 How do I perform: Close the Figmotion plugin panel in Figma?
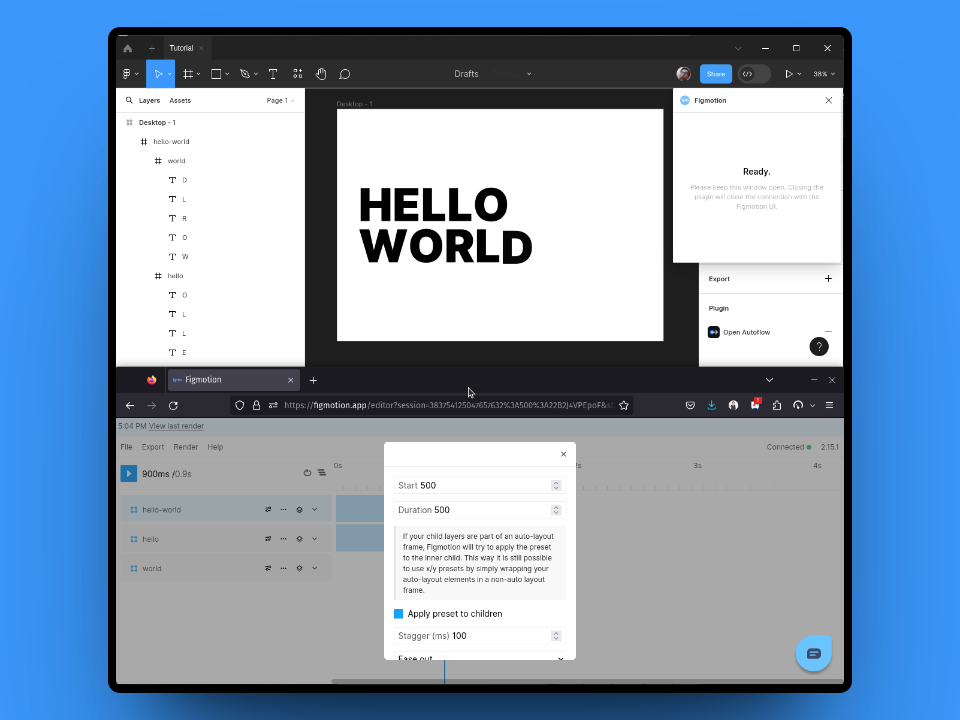[x=828, y=100]
